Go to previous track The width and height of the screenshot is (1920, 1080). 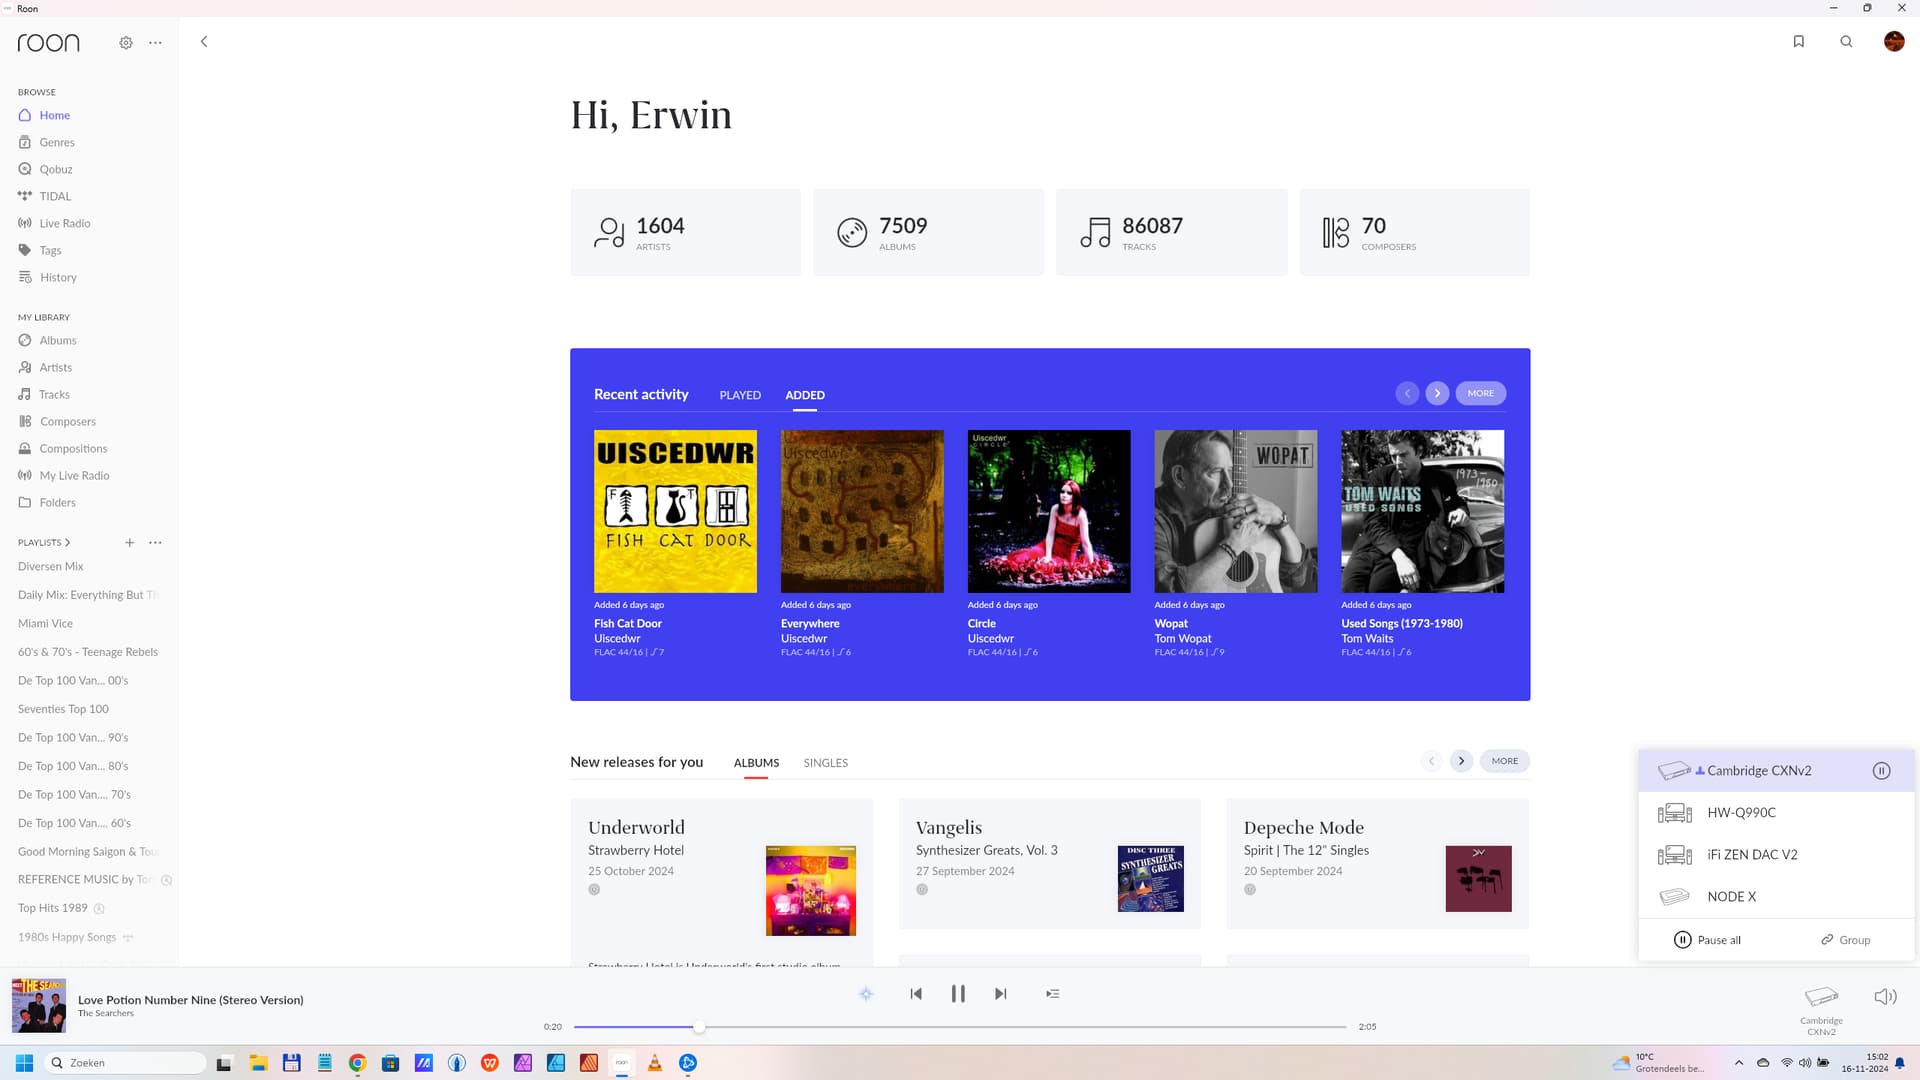click(x=916, y=994)
